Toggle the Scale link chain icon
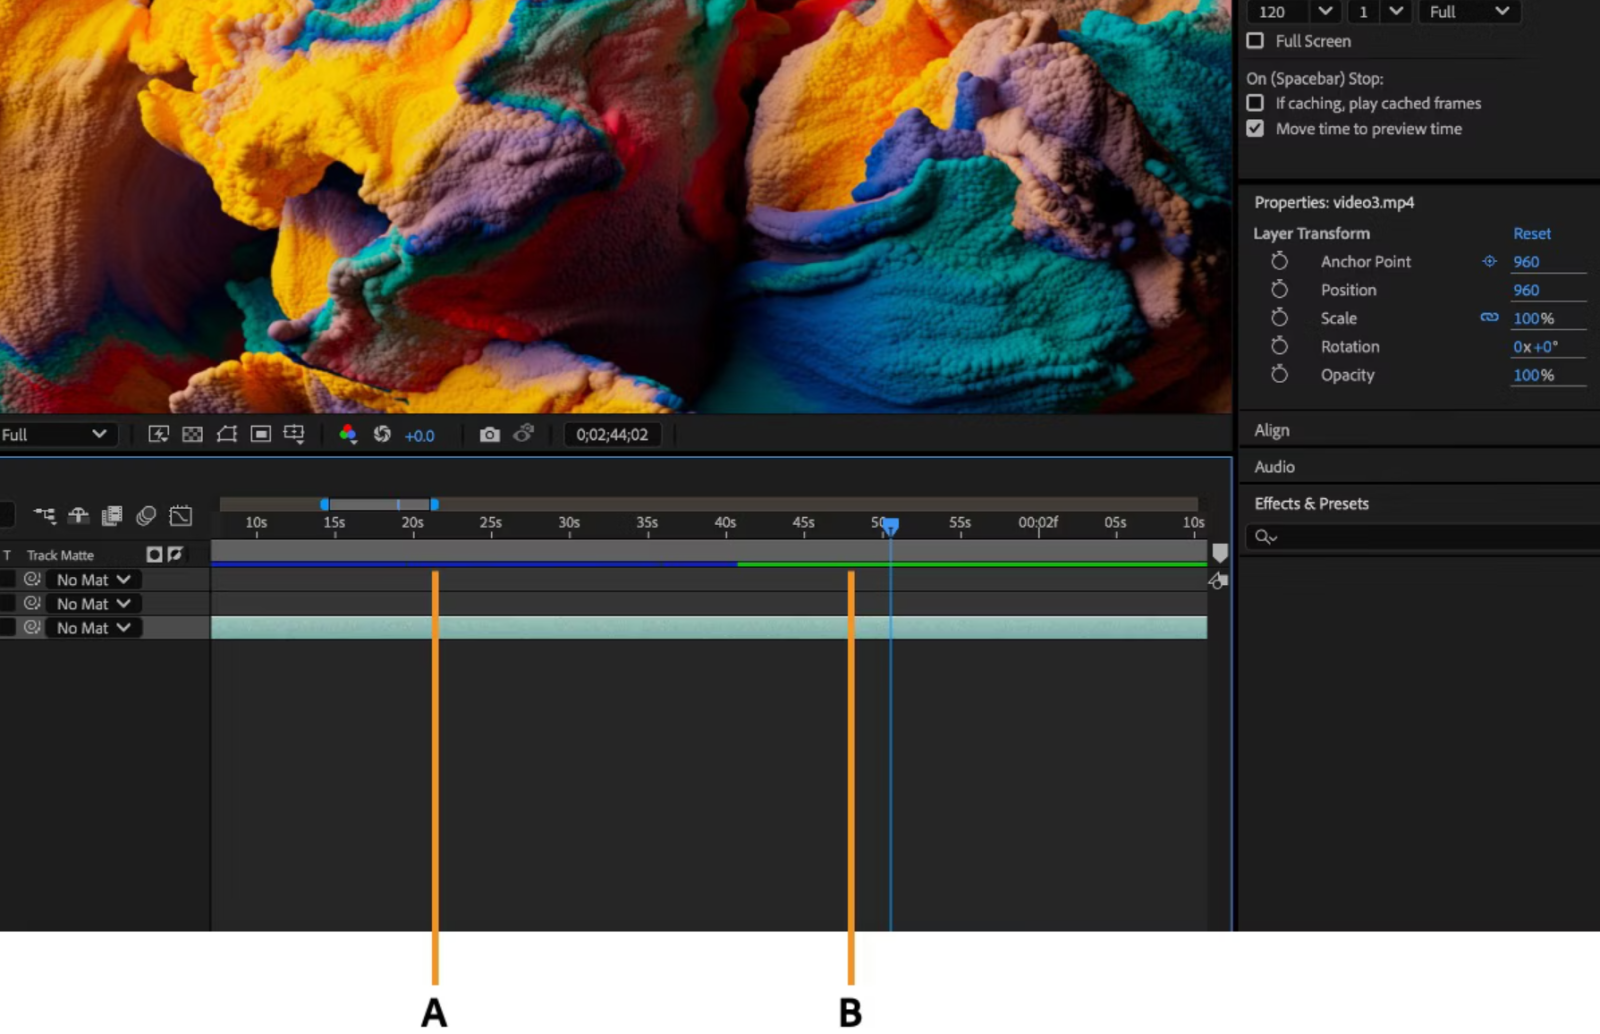 [x=1489, y=317]
